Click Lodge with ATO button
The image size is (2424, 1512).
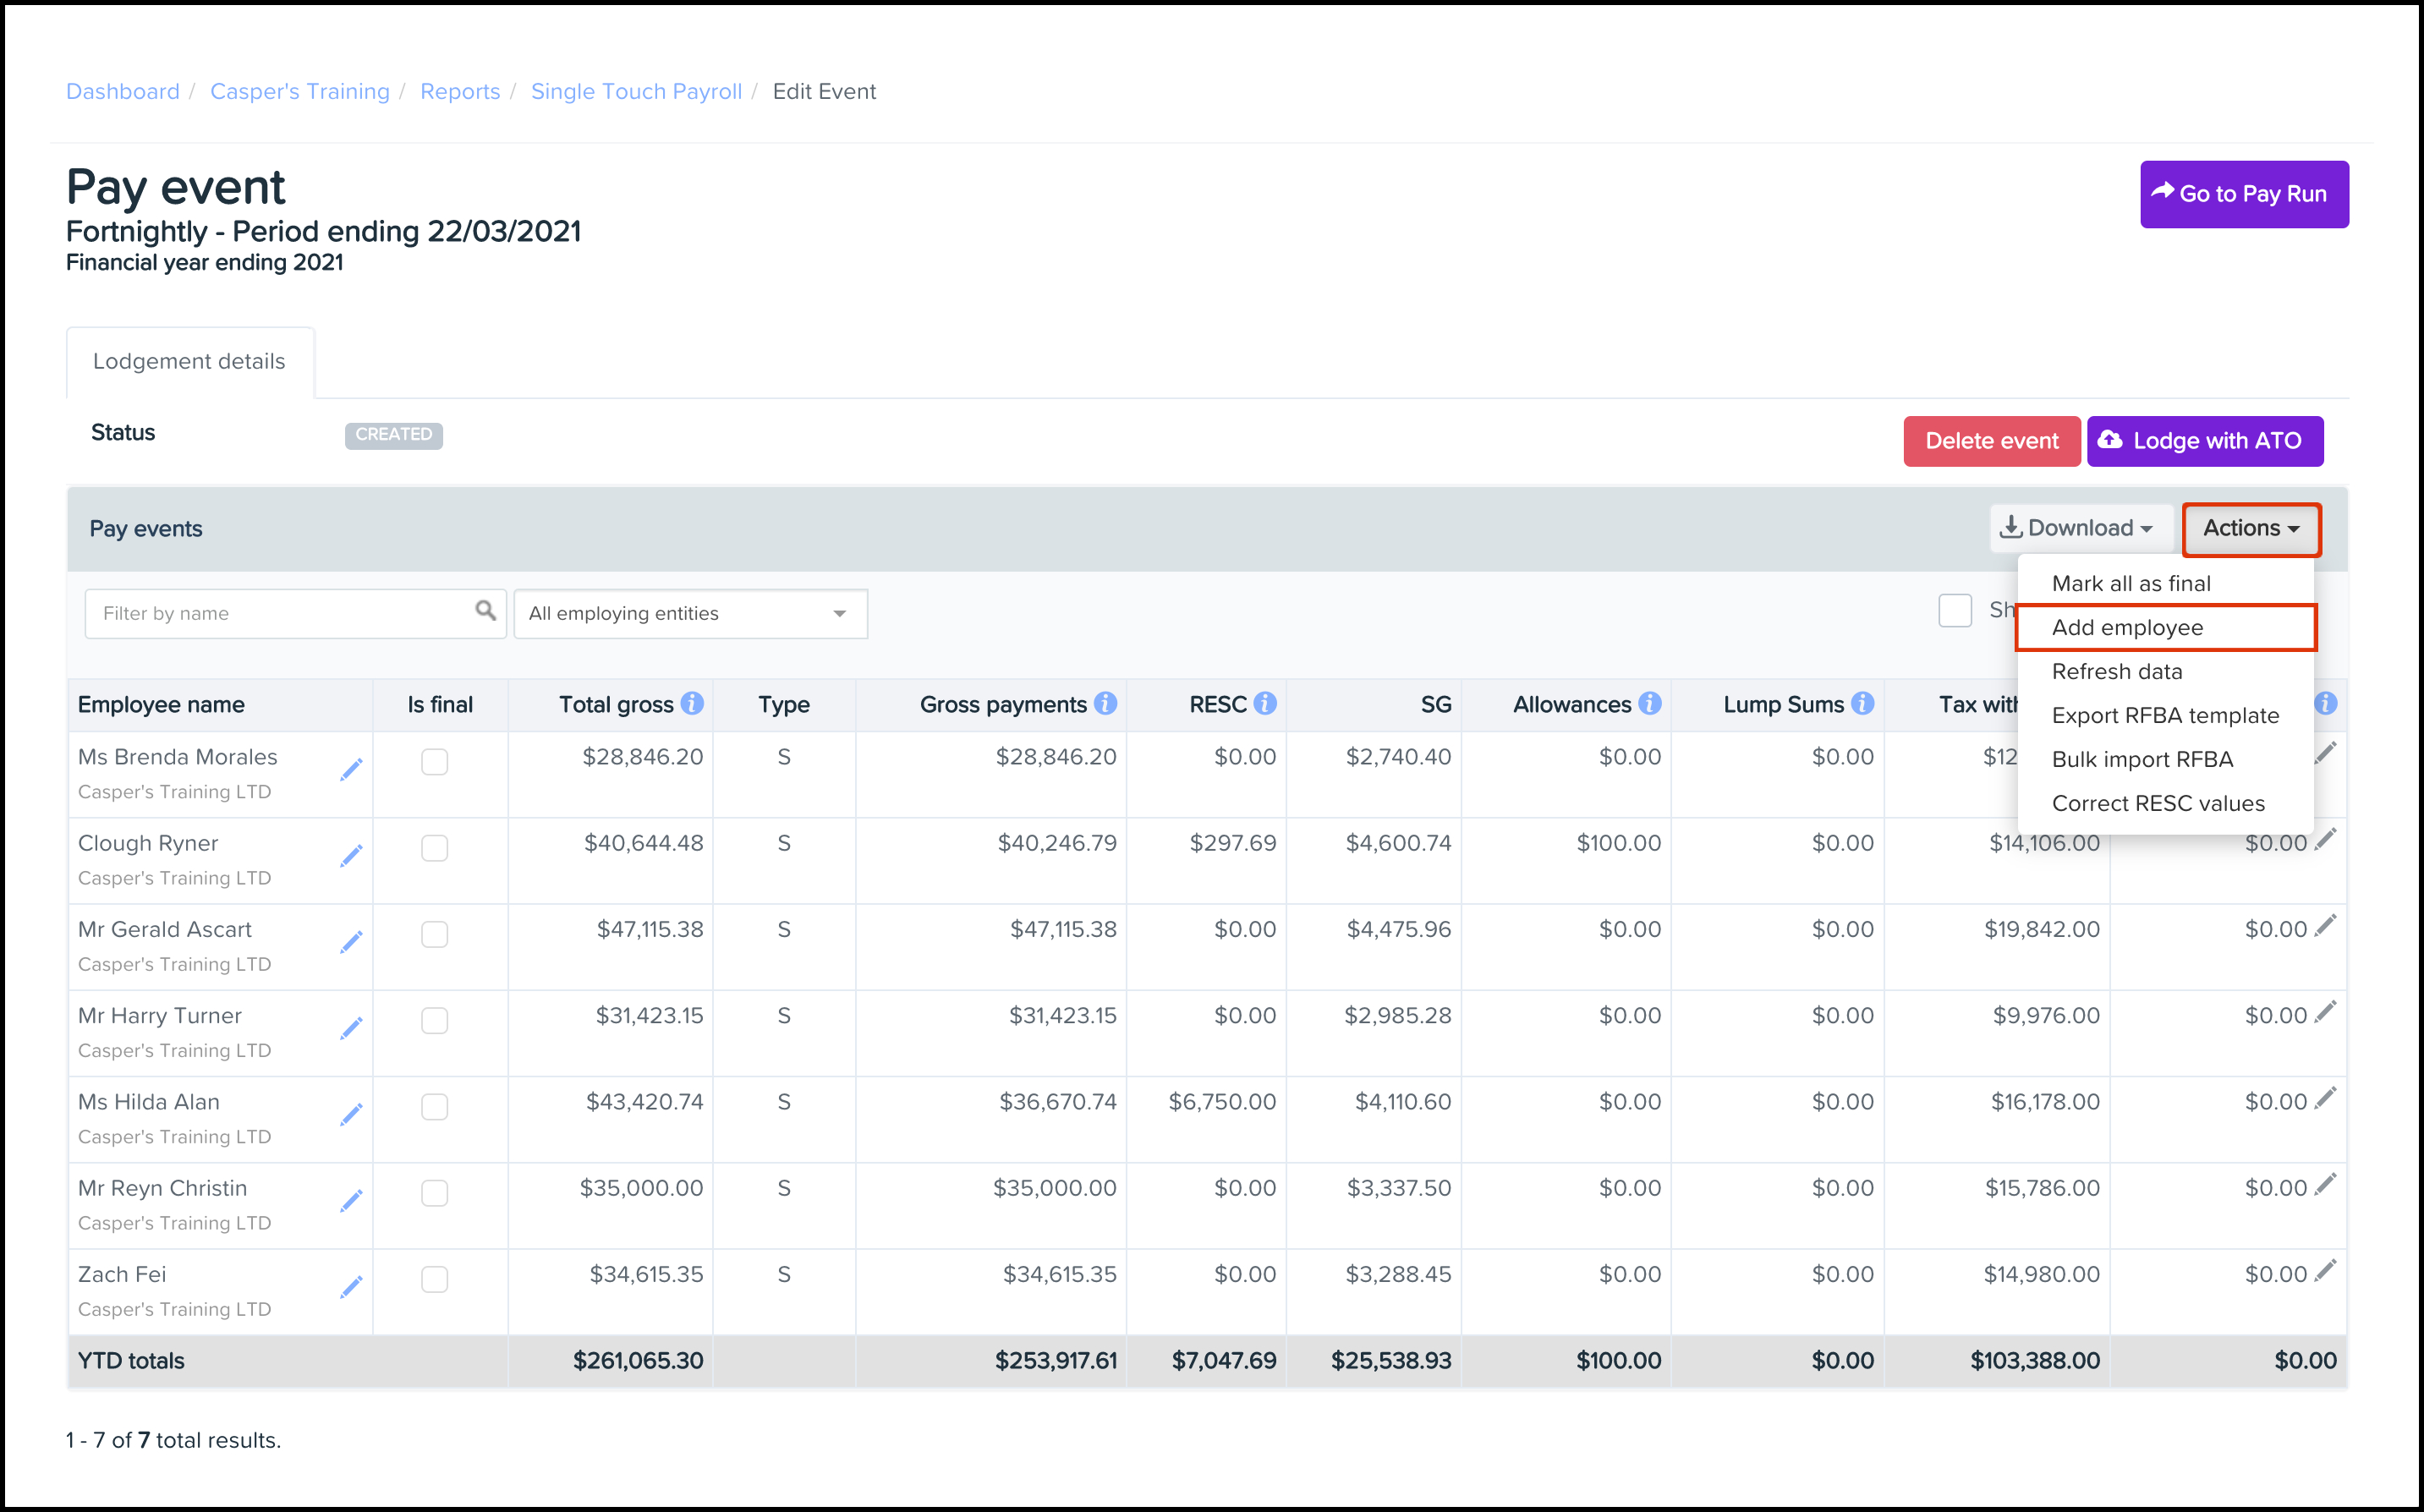(x=2204, y=441)
